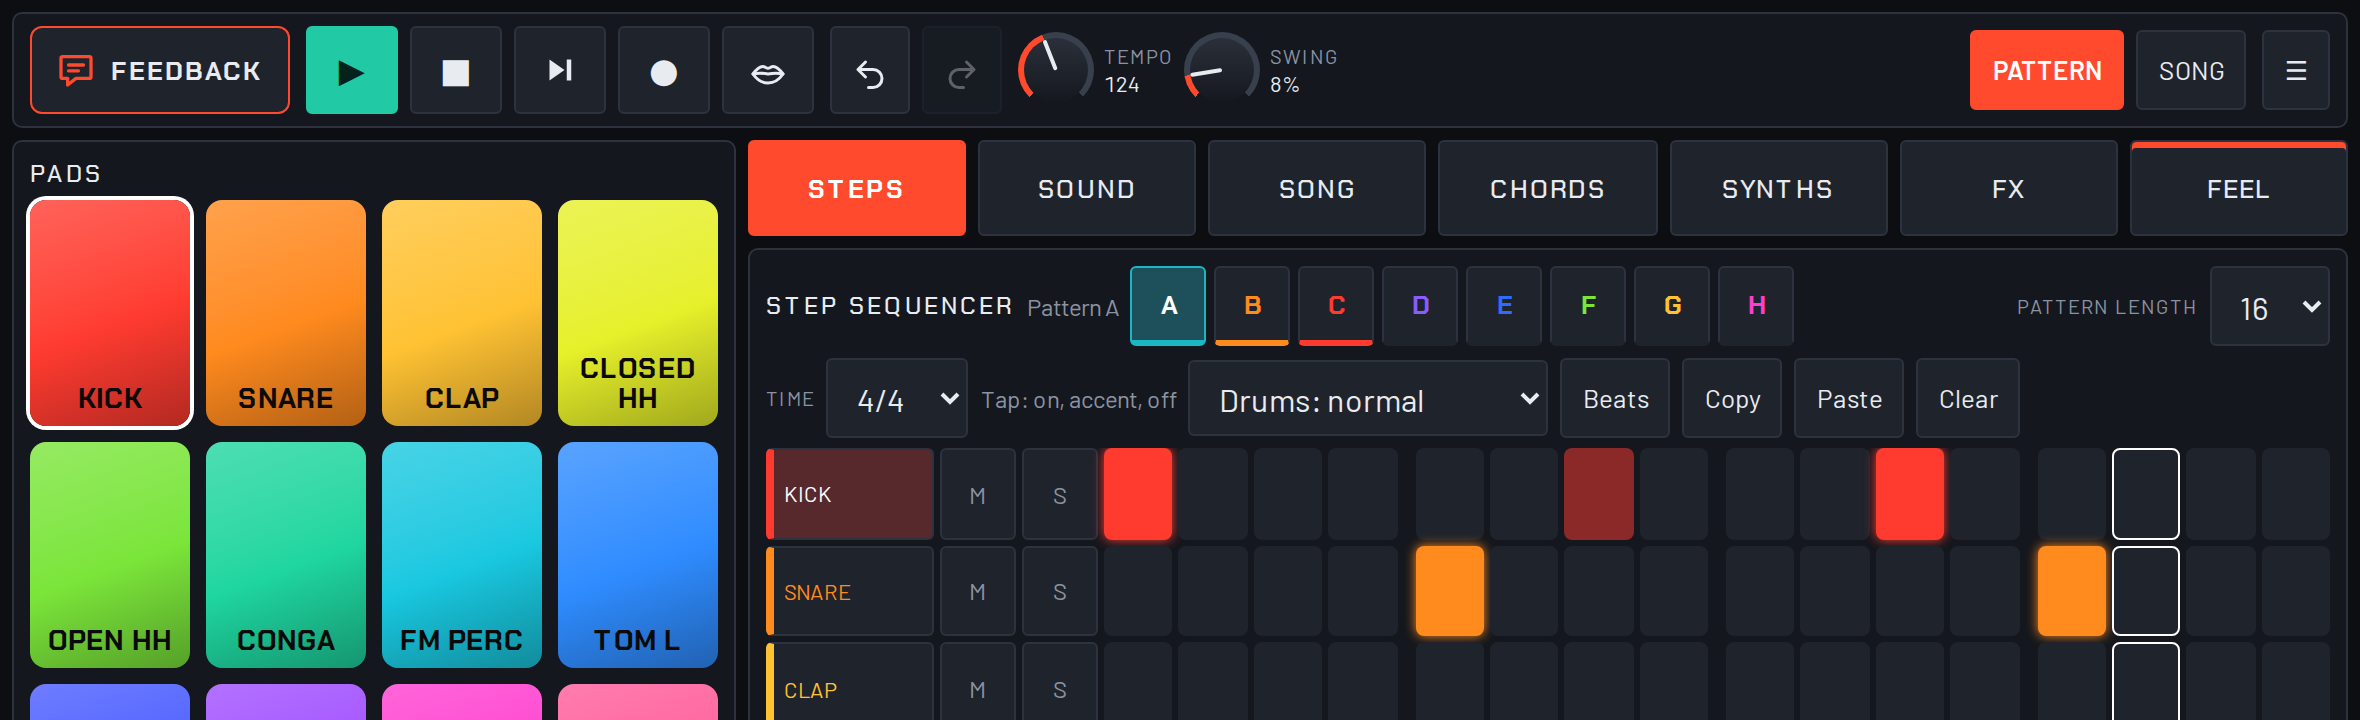Image resolution: width=2360 pixels, height=720 pixels.
Task: Switch to Song mode in top bar
Action: coord(2191,71)
